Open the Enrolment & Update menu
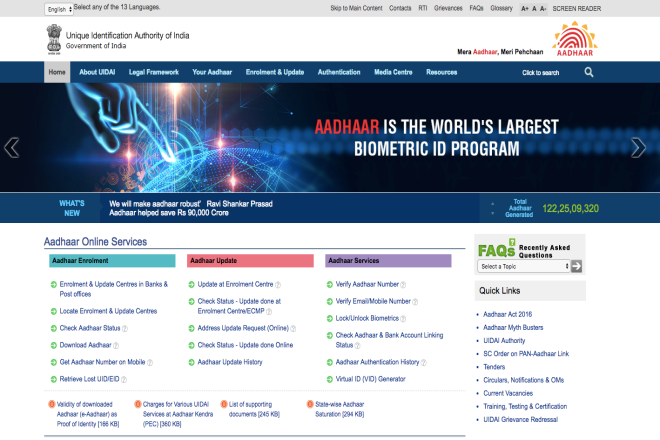The image size is (660, 440). click(275, 72)
